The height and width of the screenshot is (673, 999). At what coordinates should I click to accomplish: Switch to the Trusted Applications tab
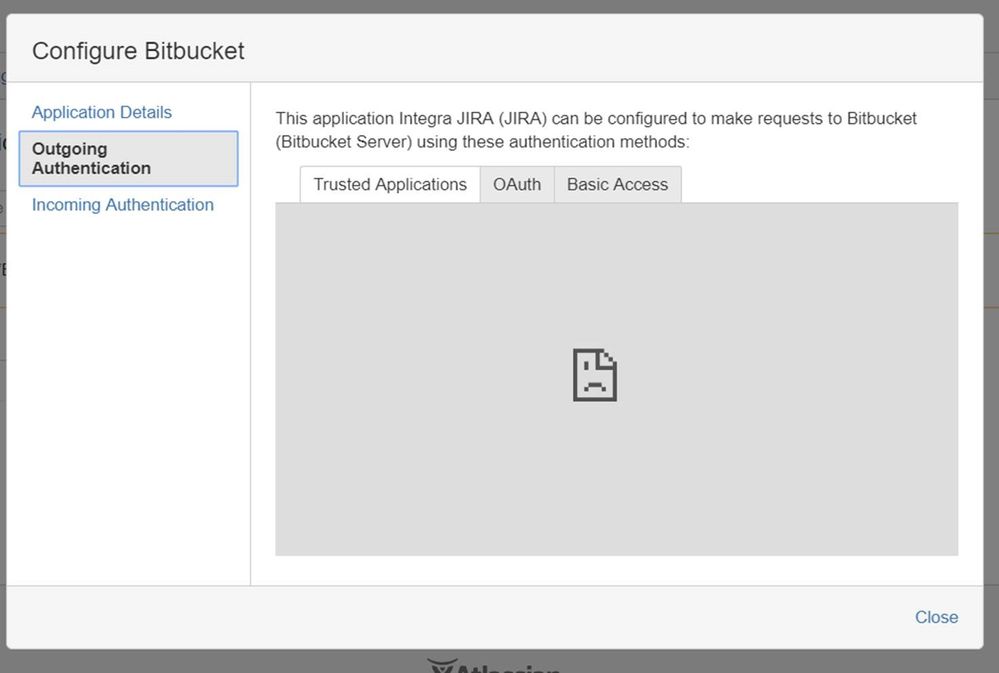tap(390, 185)
